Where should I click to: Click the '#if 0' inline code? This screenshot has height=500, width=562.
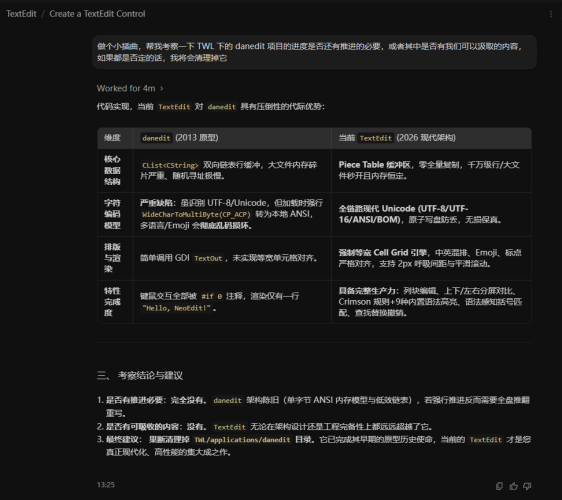[x=211, y=296]
